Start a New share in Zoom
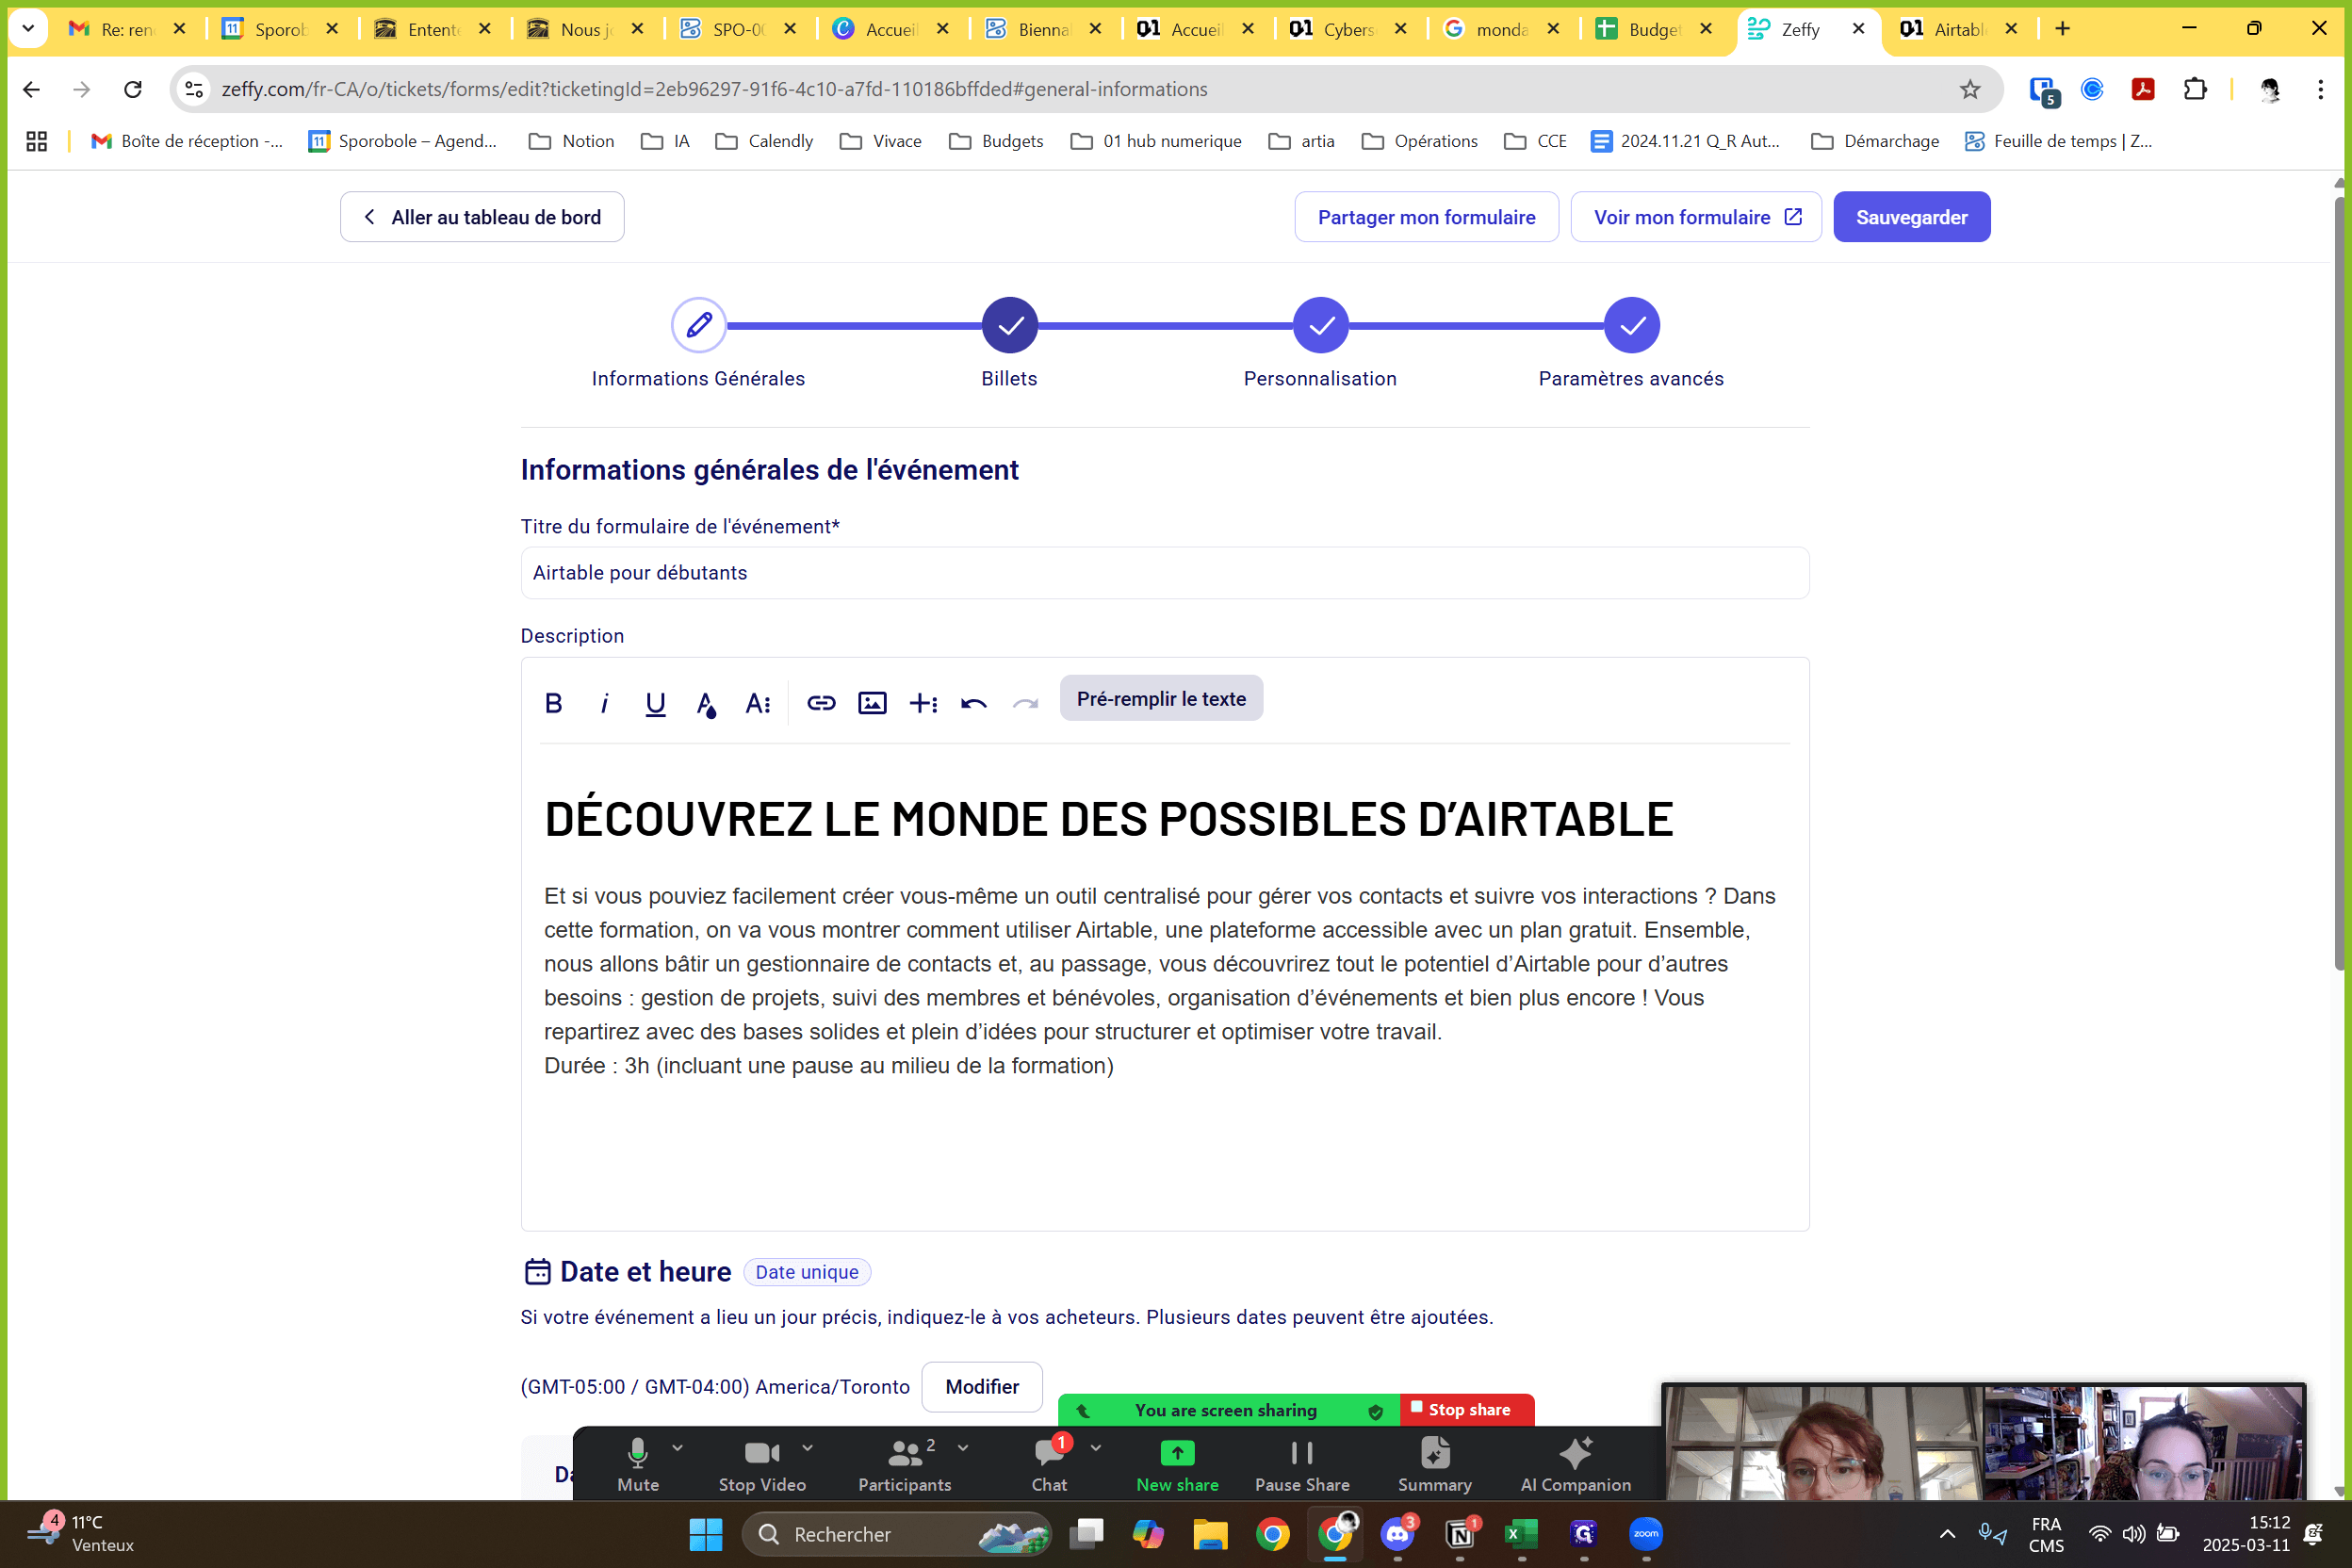Image resolution: width=2352 pixels, height=1568 pixels. point(1177,1465)
